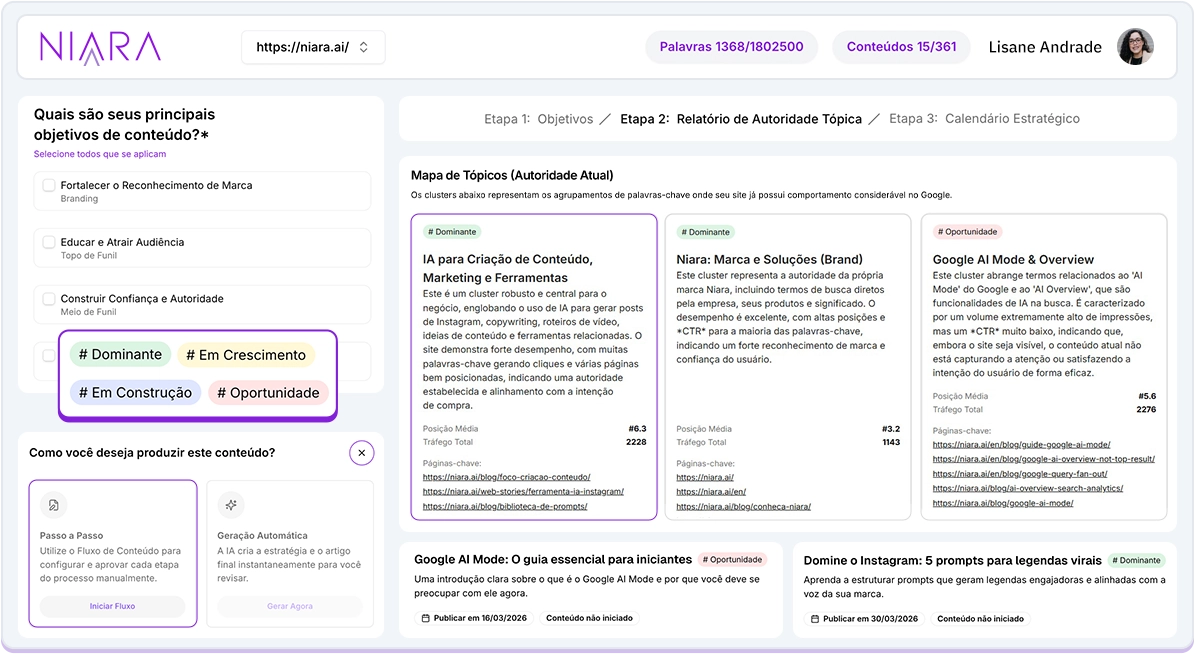1196x658 pixels.
Task: Check Fortalecer o Reconhecimento de Marca
Action: coord(48,185)
